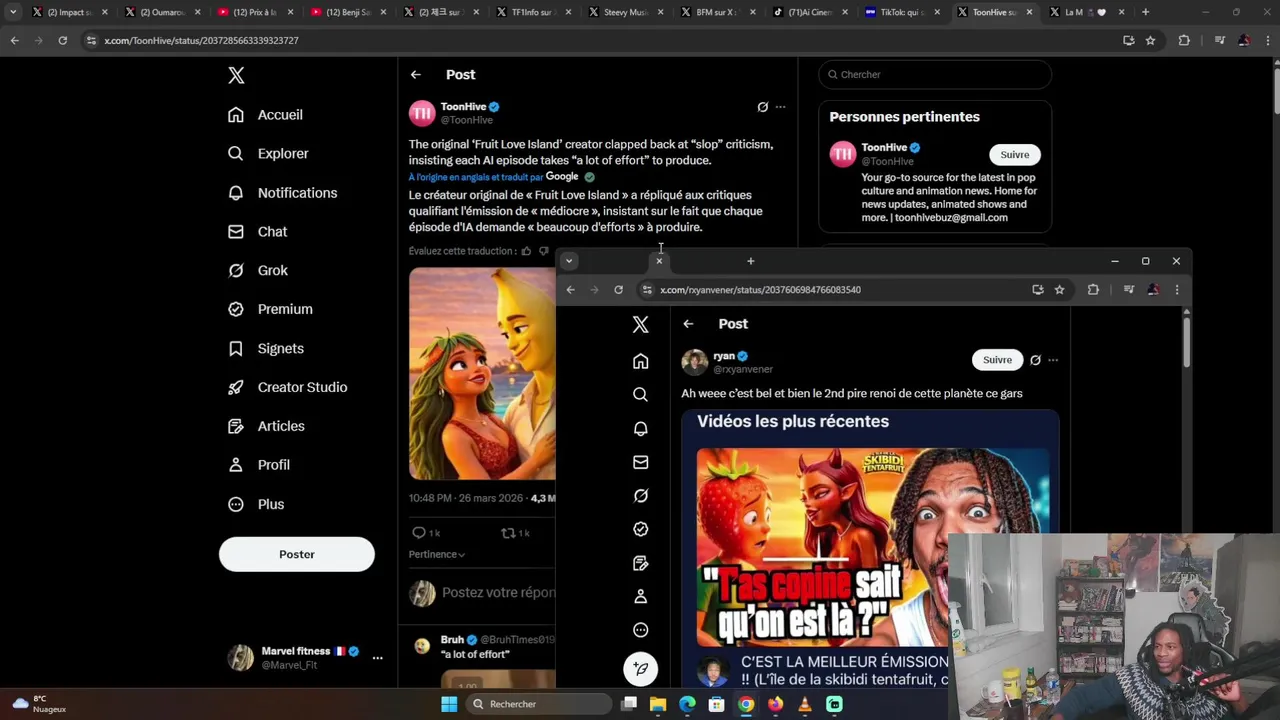Click the X logo in the back window
Viewport: 1280px width, 720px height.
pos(236,75)
